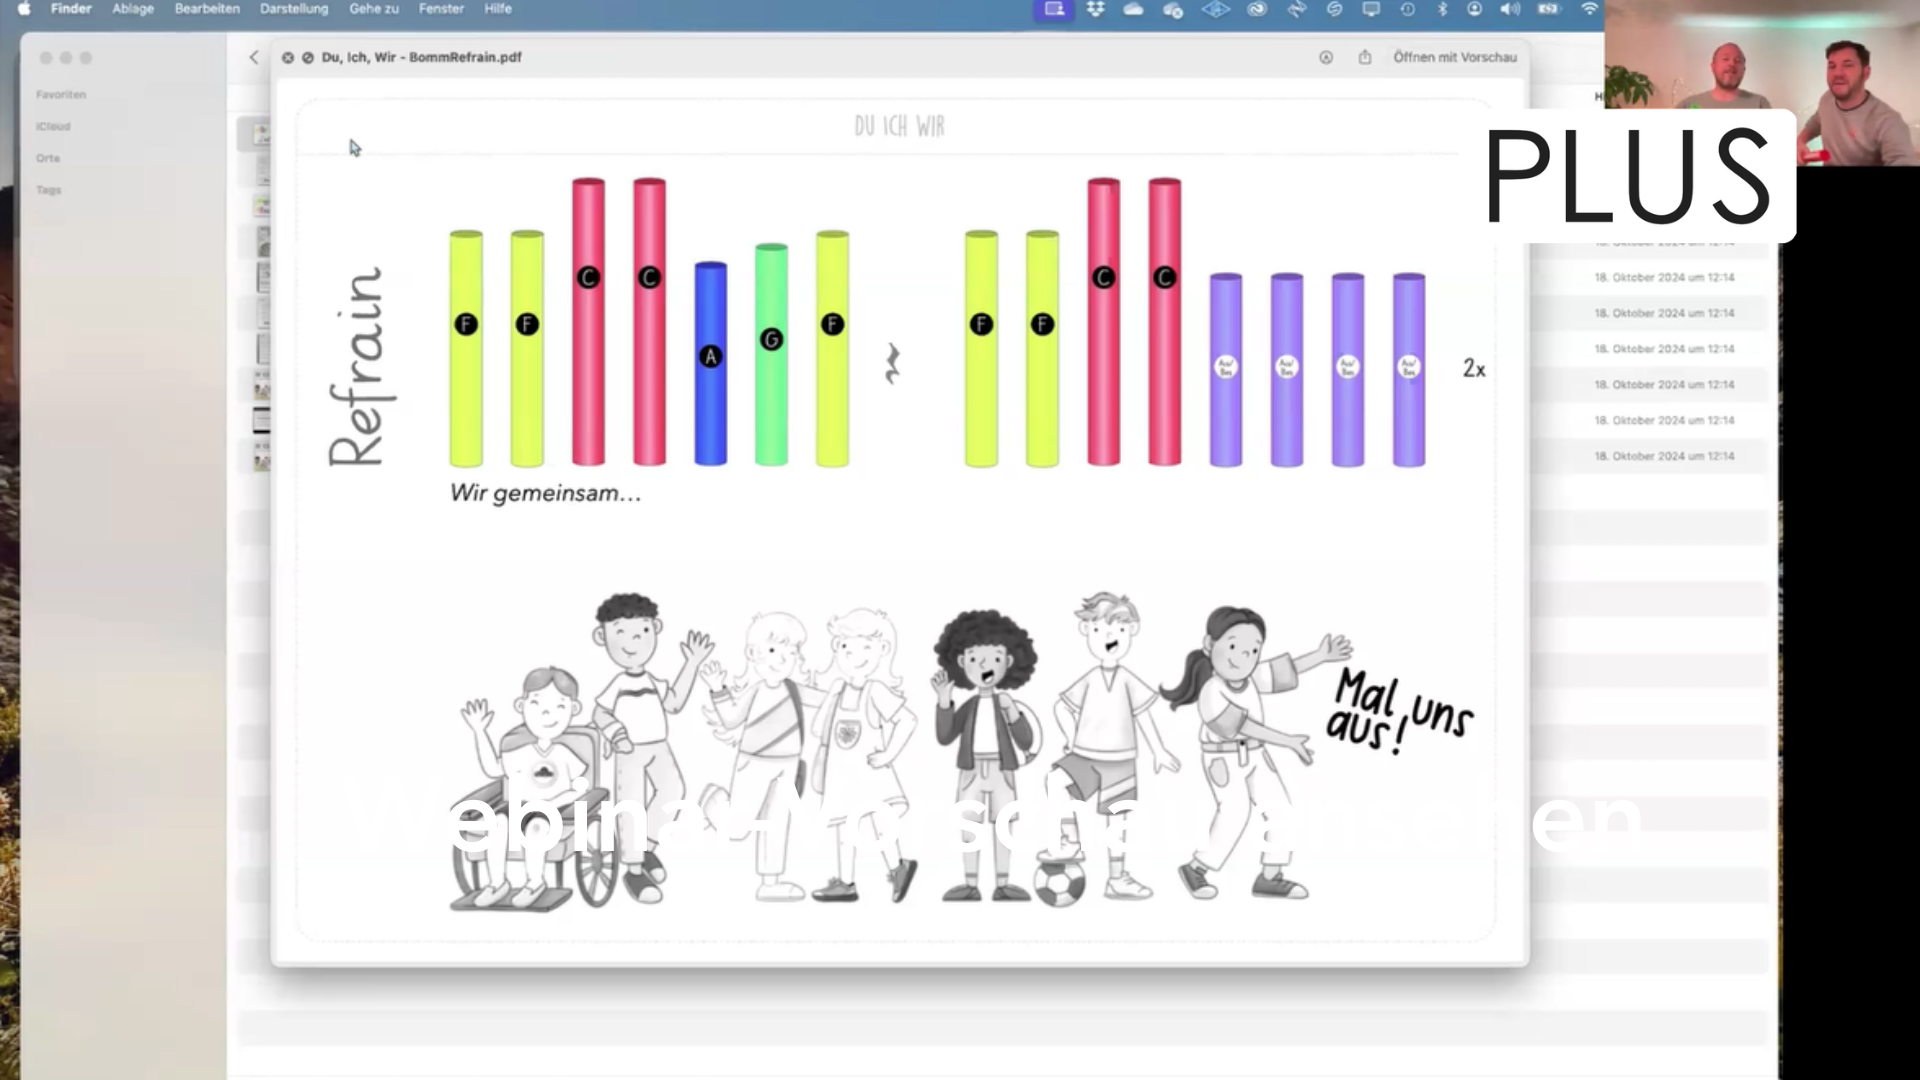This screenshot has width=1920, height=1080.
Task: Open Creative Cloud menu bar icon
Action: (1257, 9)
